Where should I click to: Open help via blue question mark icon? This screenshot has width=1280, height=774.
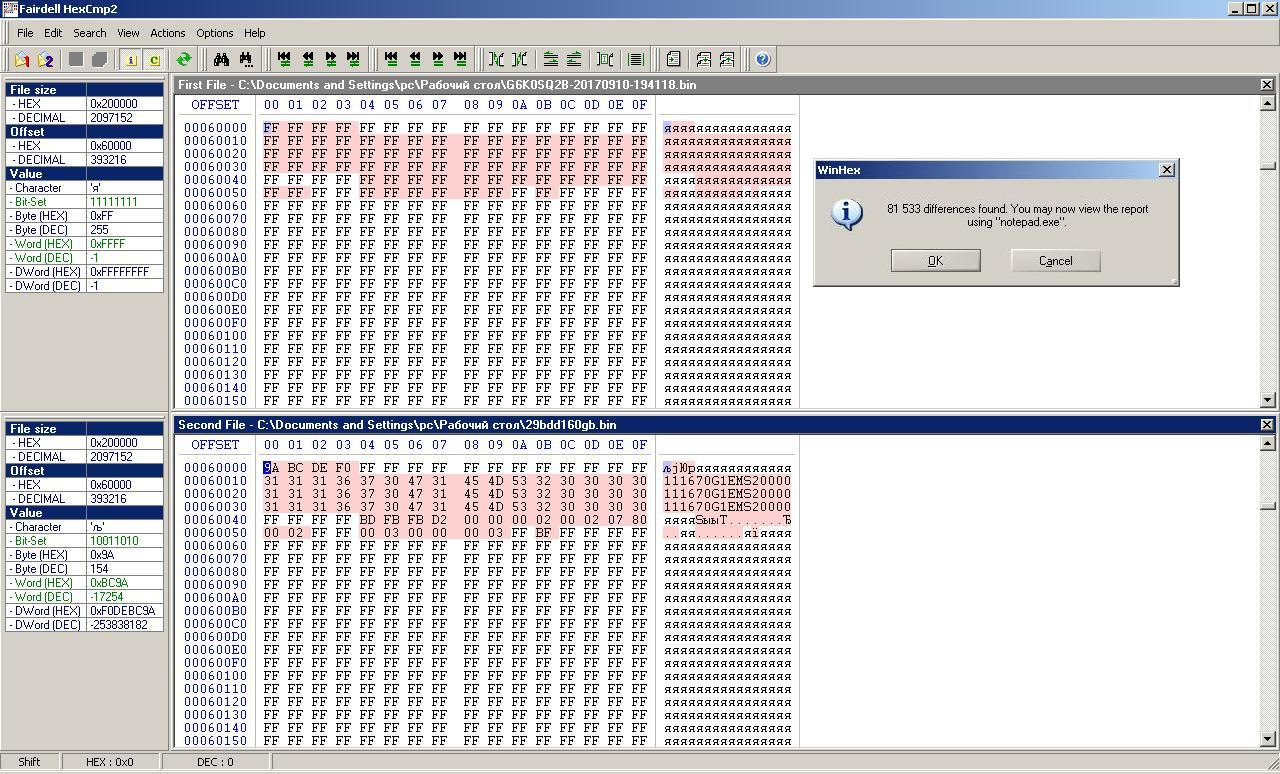(x=763, y=60)
